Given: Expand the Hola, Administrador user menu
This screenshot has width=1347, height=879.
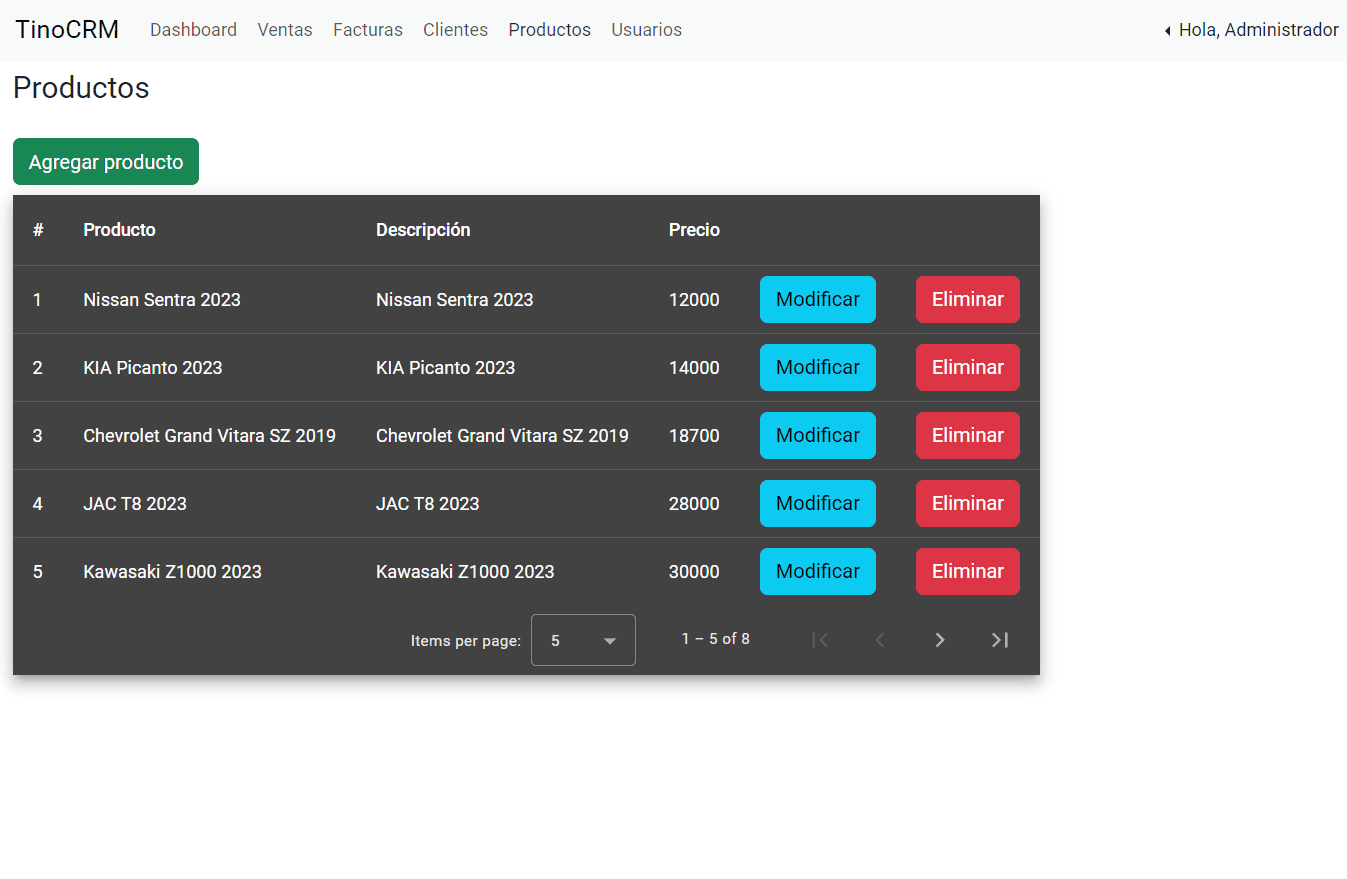Looking at the screenshot, I should [x=1251, y=30].
